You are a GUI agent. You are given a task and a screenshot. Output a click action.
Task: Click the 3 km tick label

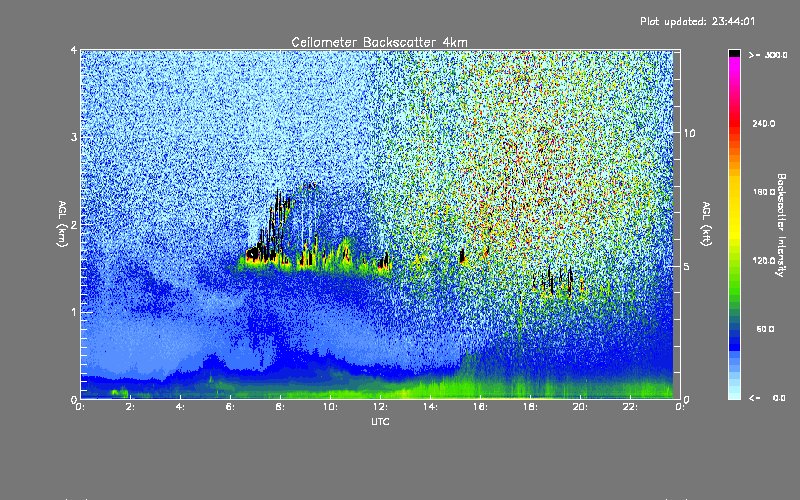(x=73, y=137)
